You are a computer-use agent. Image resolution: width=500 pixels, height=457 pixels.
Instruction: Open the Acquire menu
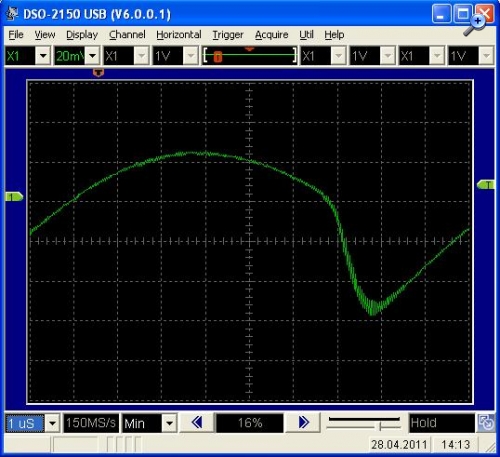271,35
